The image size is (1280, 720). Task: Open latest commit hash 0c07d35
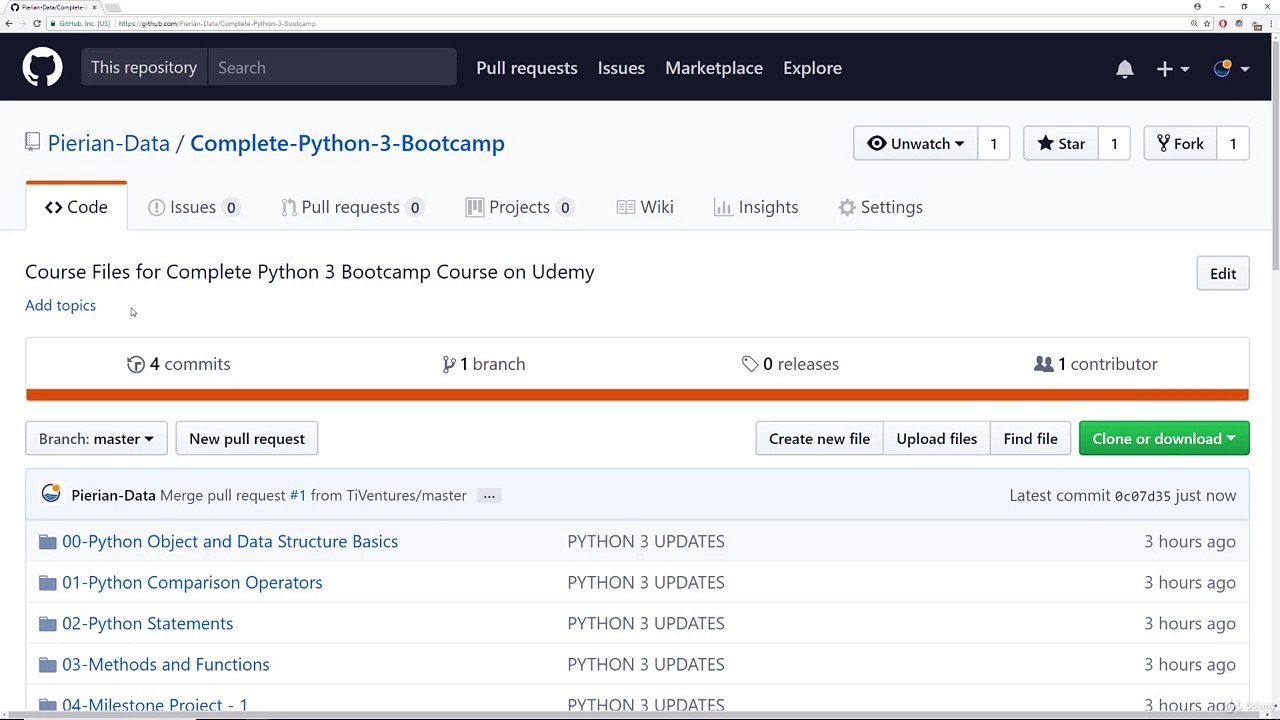[1143, 496]
